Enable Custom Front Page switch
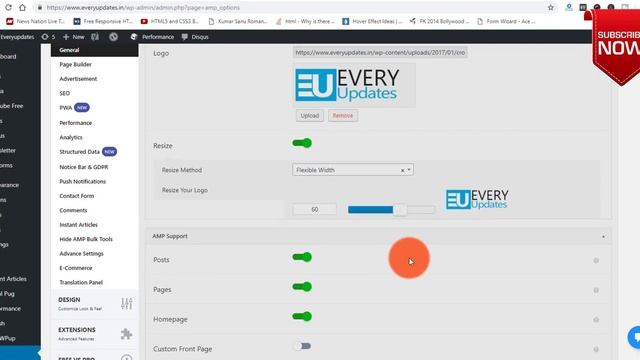Screen dimensions: 640x360 302,346
